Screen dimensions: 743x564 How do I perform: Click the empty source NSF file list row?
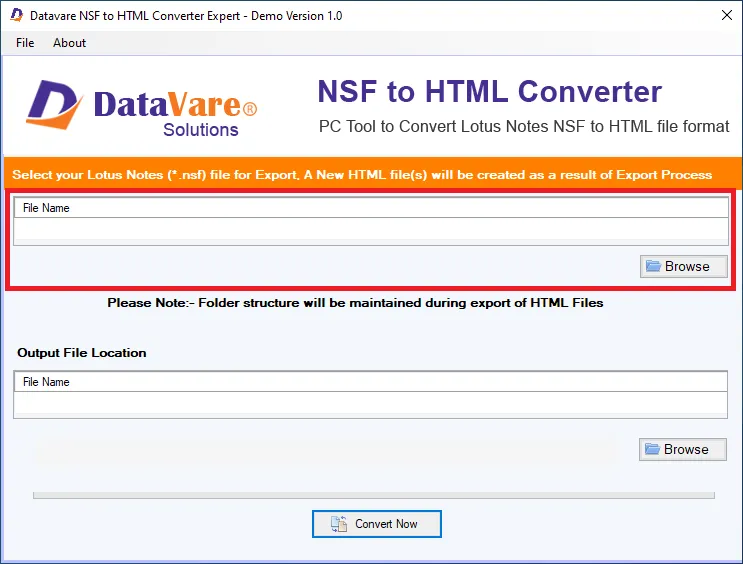pos(371,229)
